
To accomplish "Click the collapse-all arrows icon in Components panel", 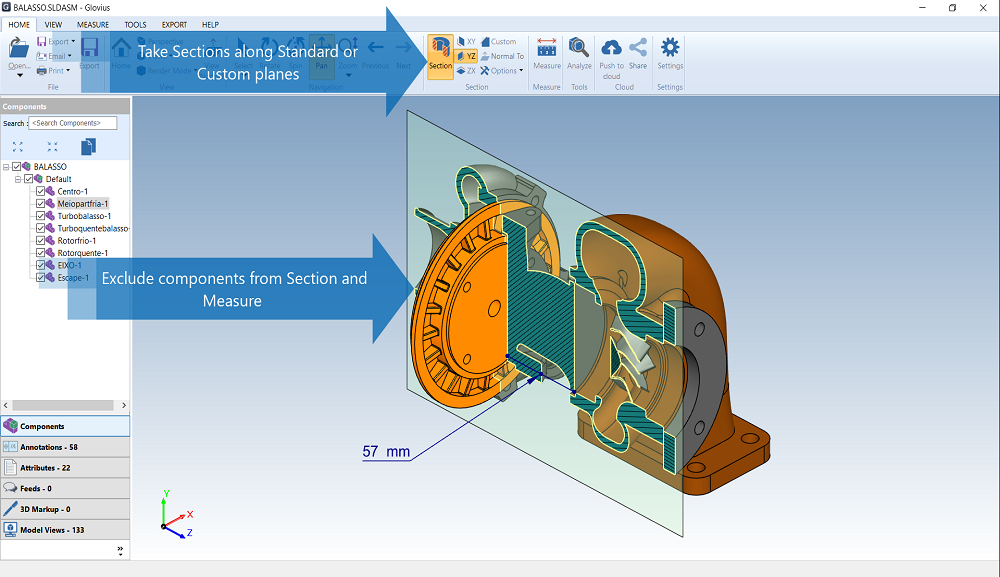I will coord(52,147).
